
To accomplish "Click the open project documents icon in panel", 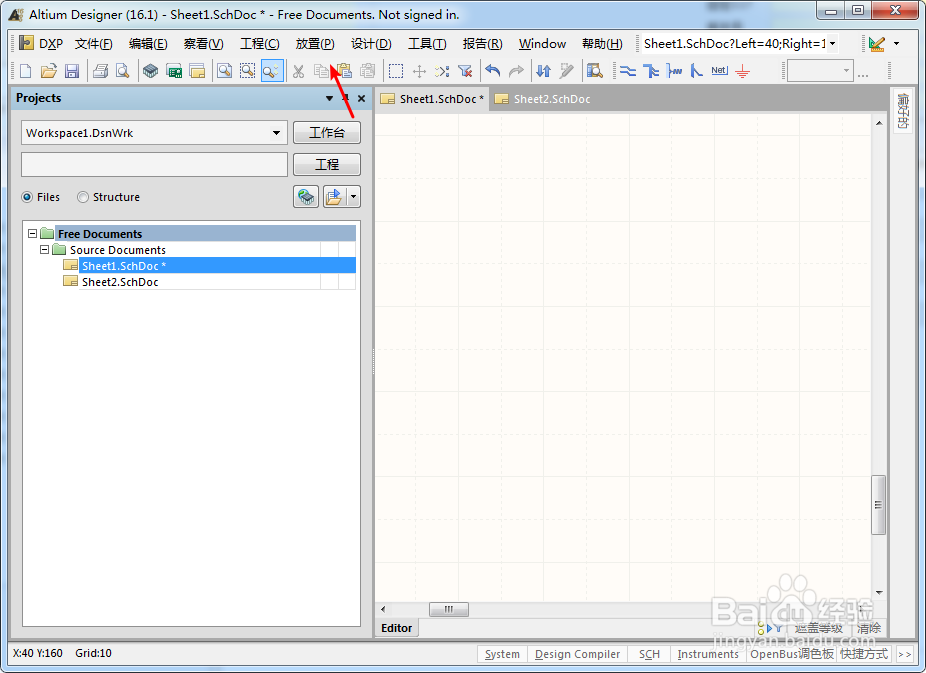I will (x=334, y=197).
